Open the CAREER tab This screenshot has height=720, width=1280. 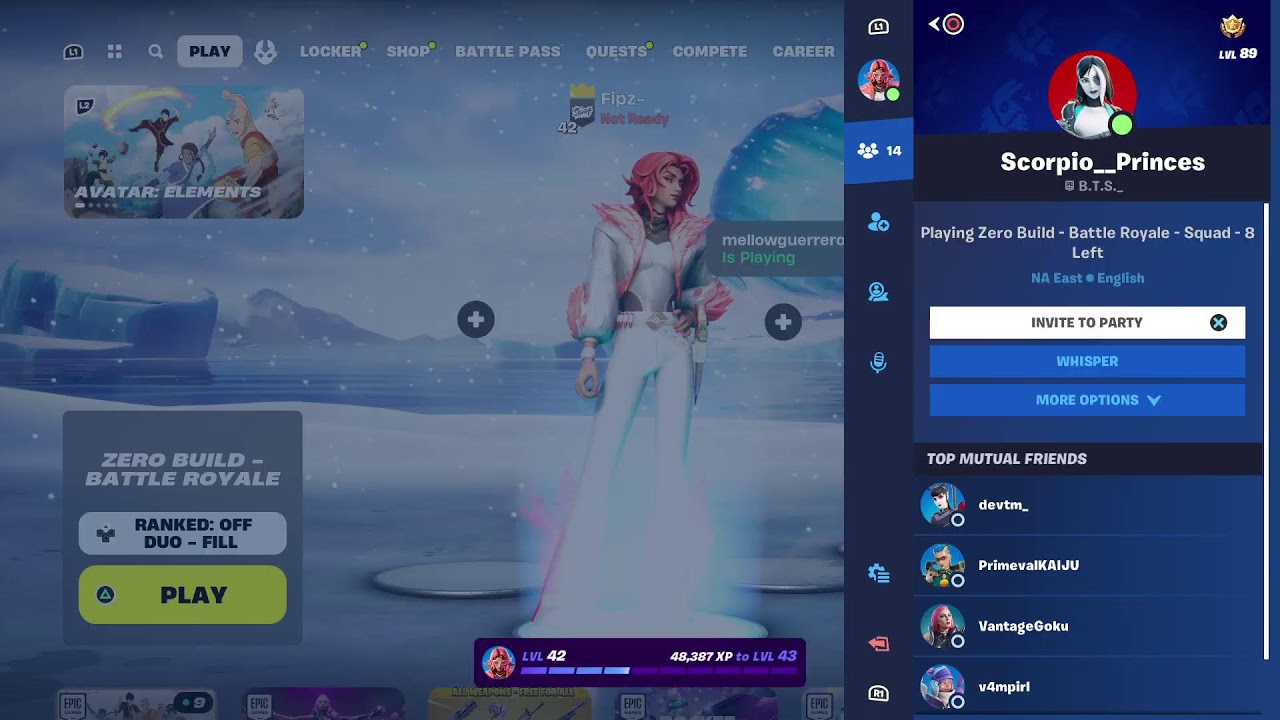click(x=803, y=51)
